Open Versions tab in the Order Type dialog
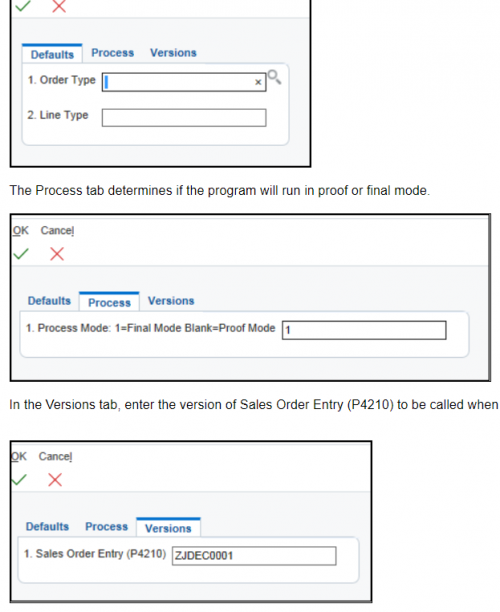 173,53
